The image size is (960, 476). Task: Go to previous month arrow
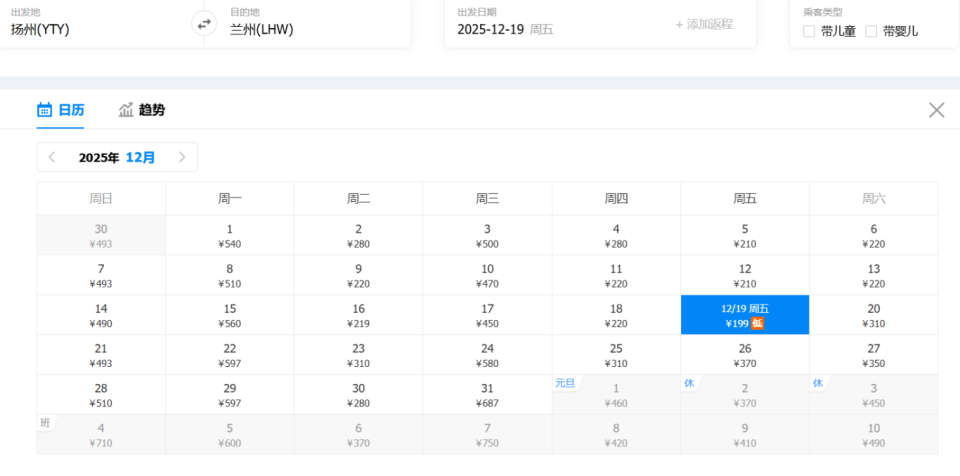(52, 157)
